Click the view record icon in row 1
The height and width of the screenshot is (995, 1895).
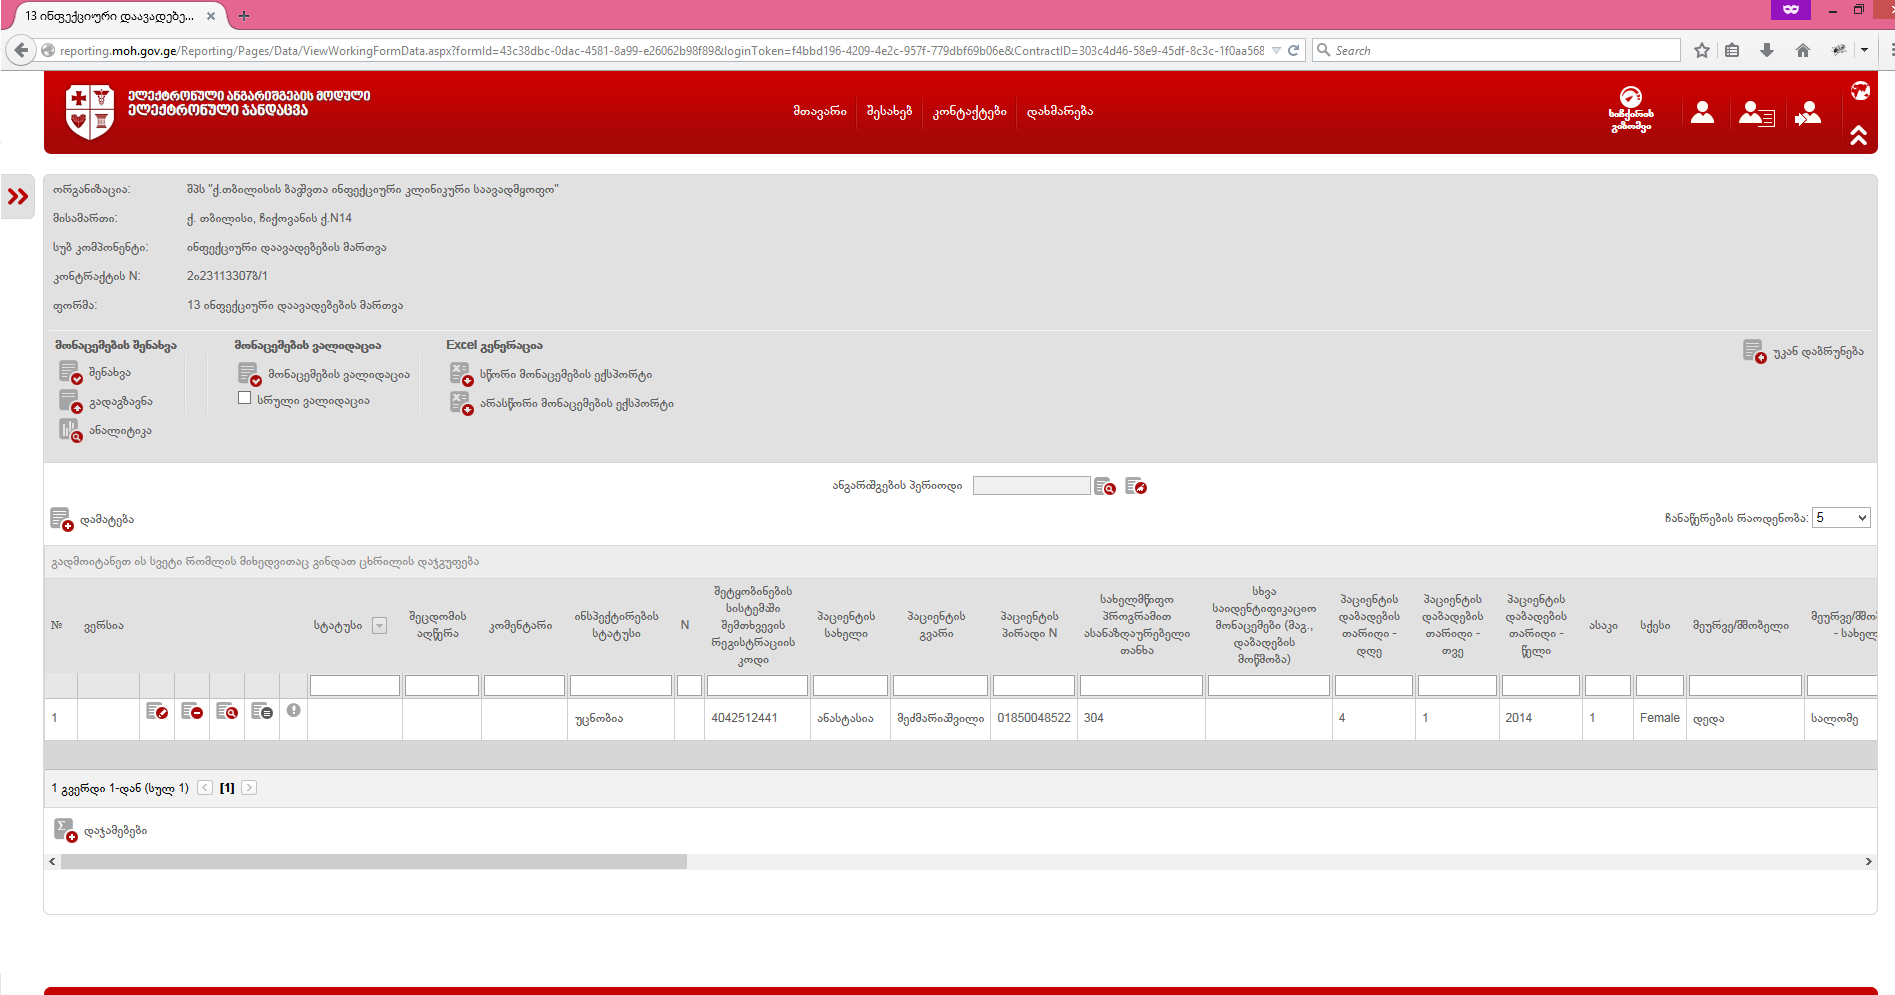click(227, 711)
